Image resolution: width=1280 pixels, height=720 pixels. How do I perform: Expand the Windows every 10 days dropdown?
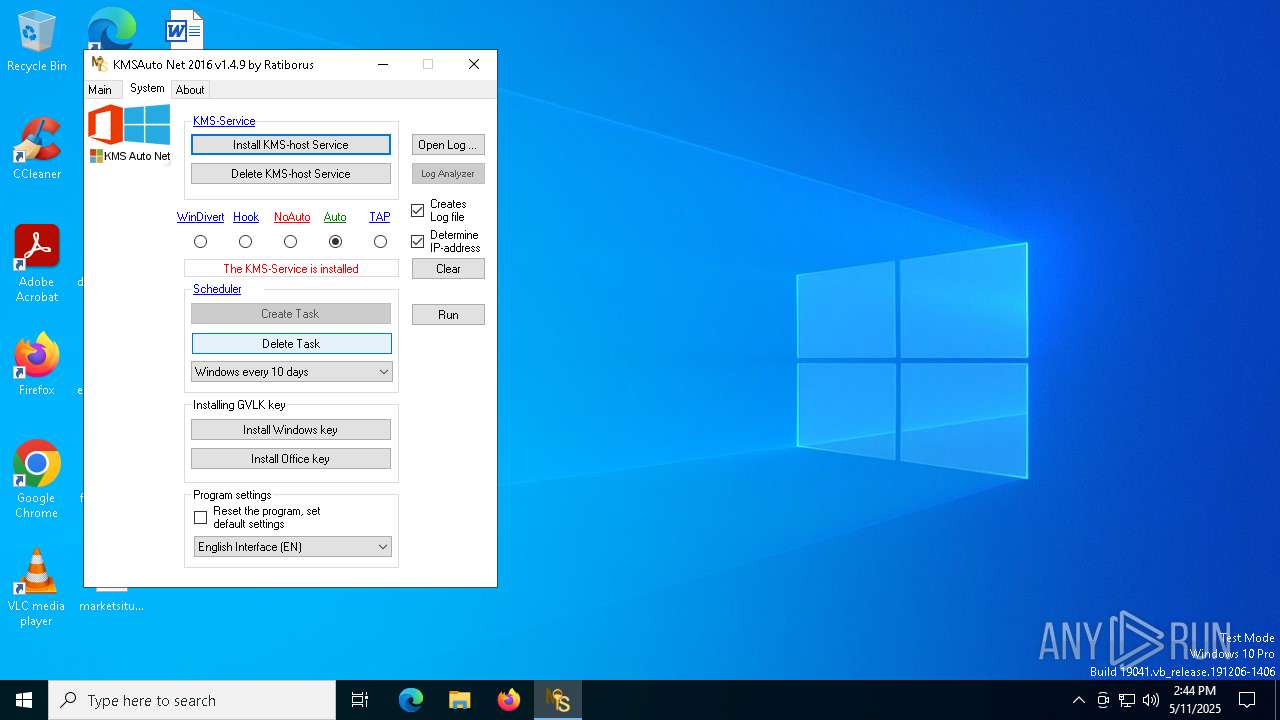click(291, 371)
